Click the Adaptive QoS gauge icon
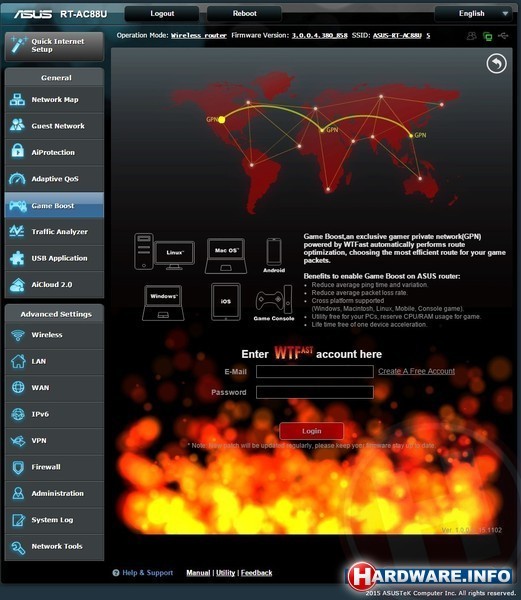Image resolution: width=521 pixels, height=600 pixels. pos(17,178)
